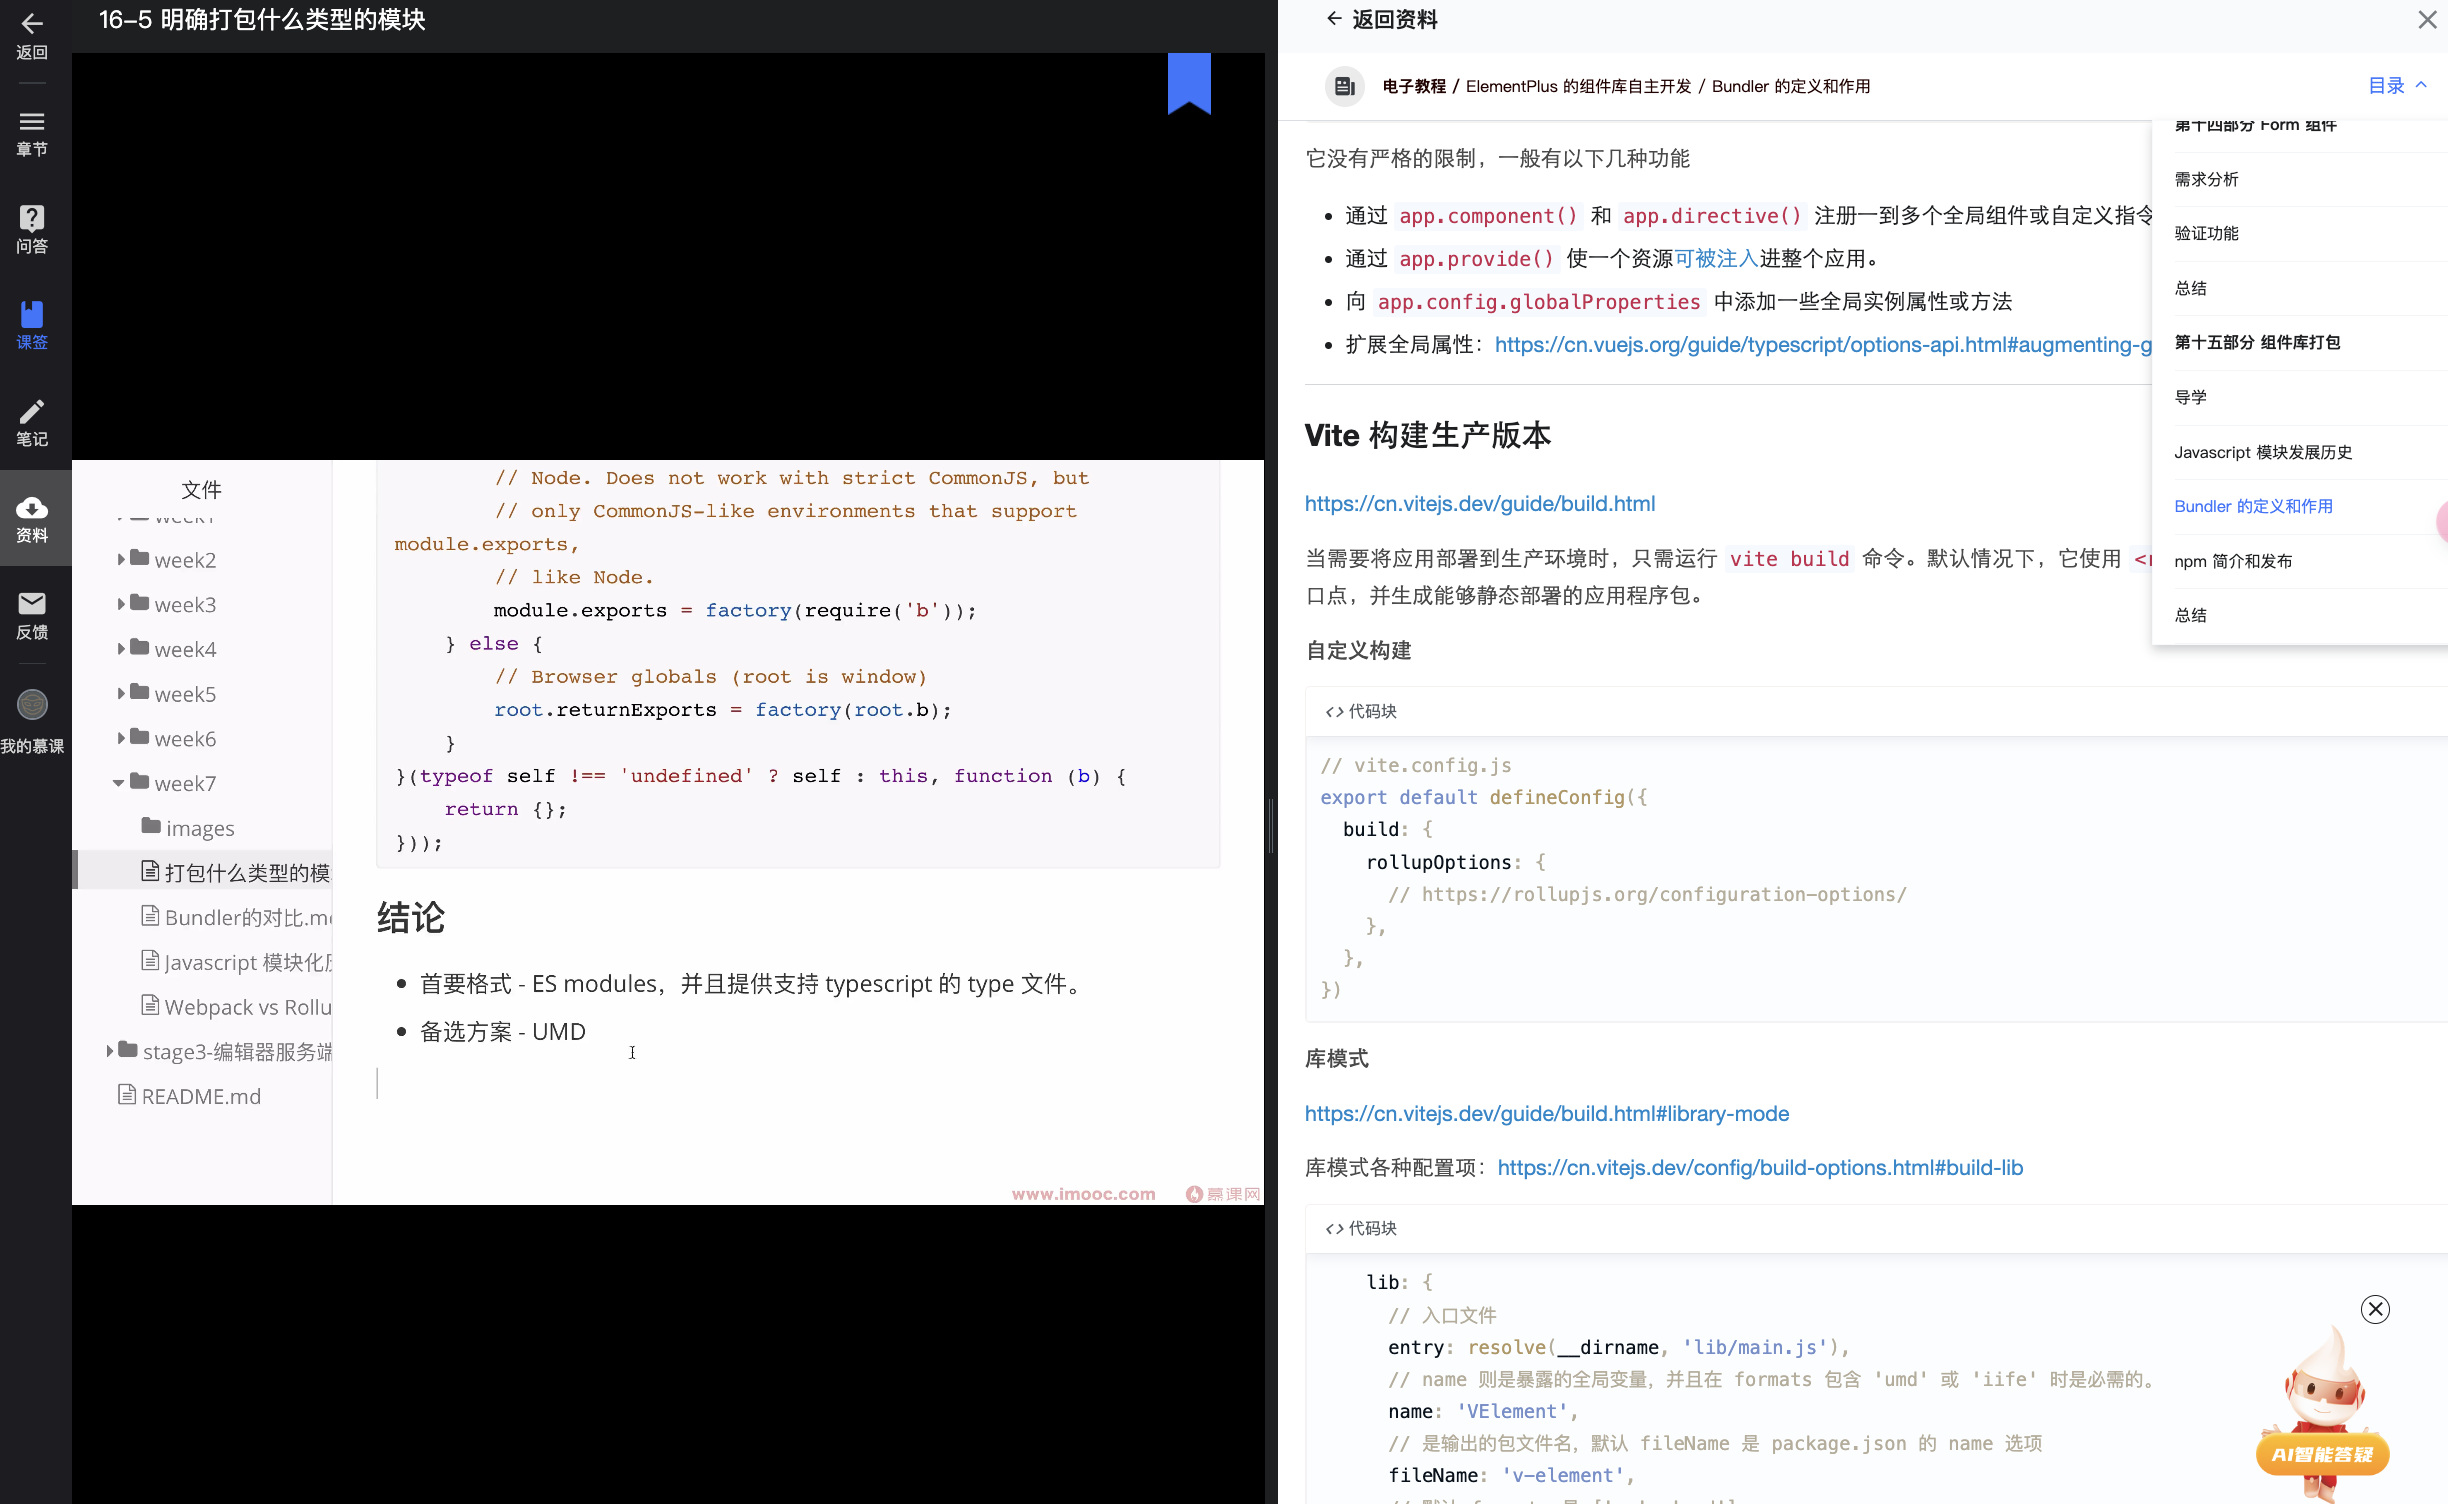
Task: Click 电子教程 breadcrumb
Action: 1414,86
